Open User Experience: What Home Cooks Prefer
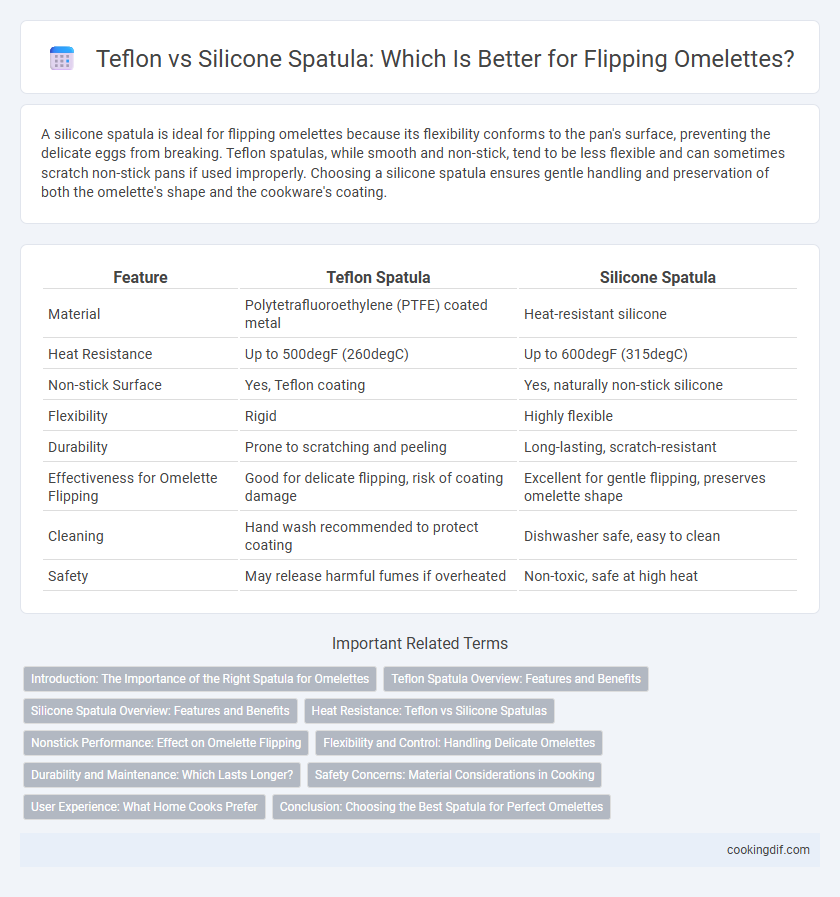The image size is (840, 897). [x=144, y=807]
